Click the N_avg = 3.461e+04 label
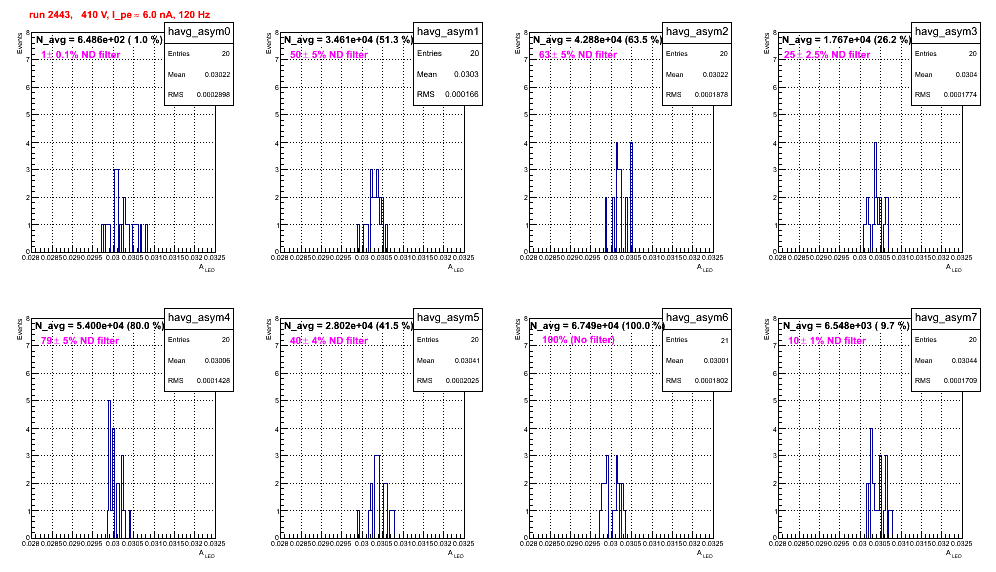This screenshot has width=996, height=572. pyautogui.click(x=347, y=40)
